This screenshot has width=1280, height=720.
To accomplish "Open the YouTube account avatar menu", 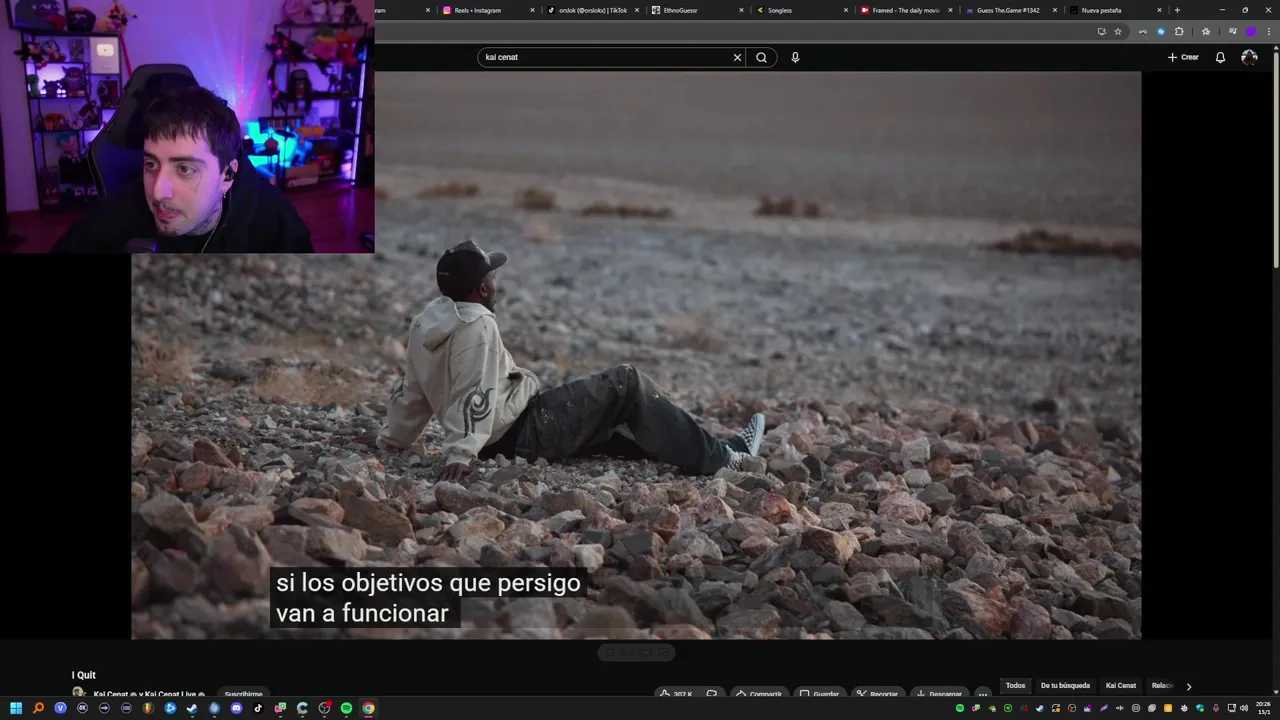I will (1249, 57).
